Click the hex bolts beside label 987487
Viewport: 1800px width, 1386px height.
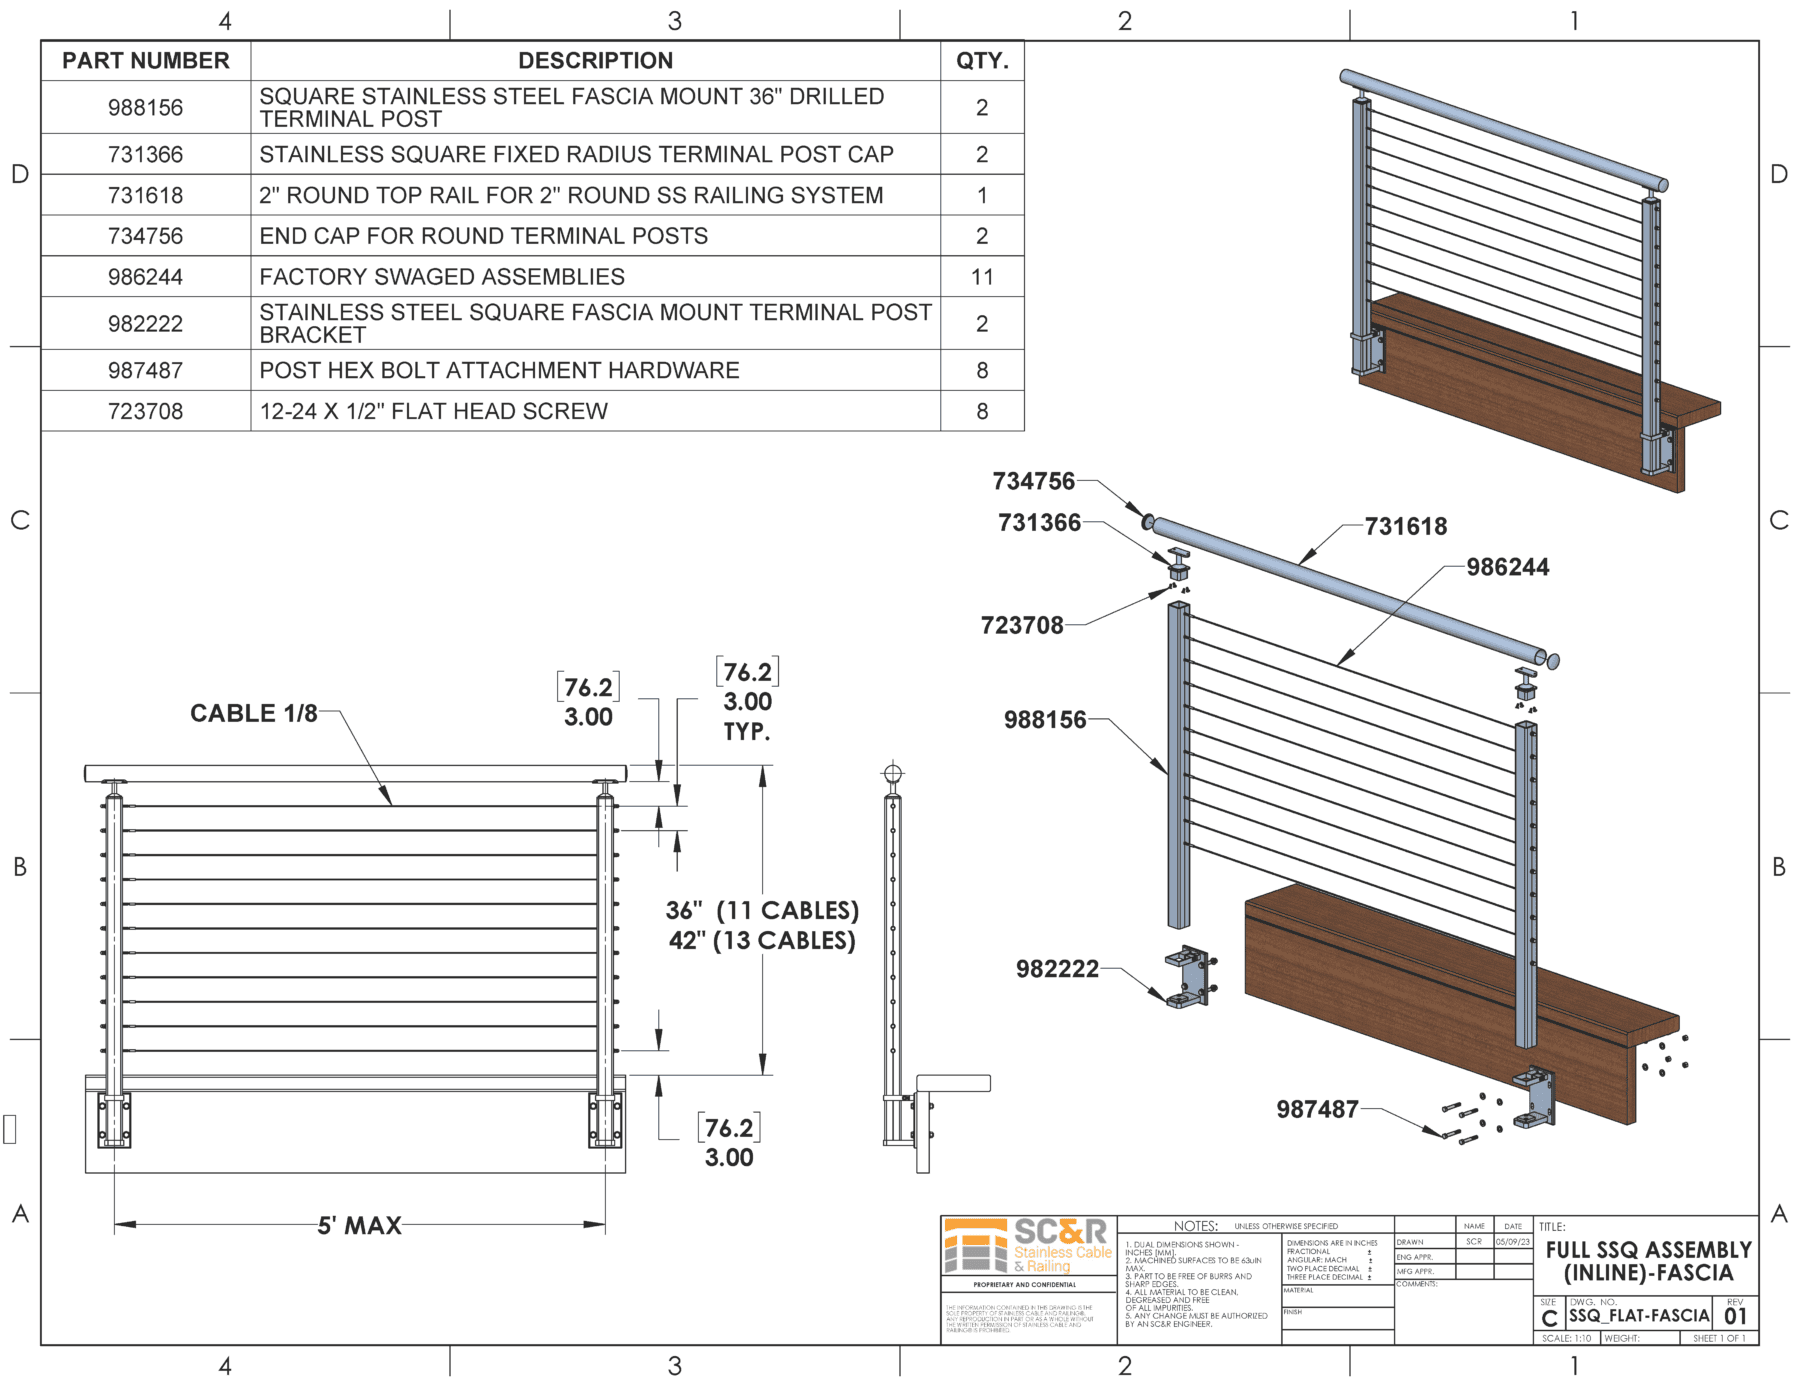(1462, 1122)
